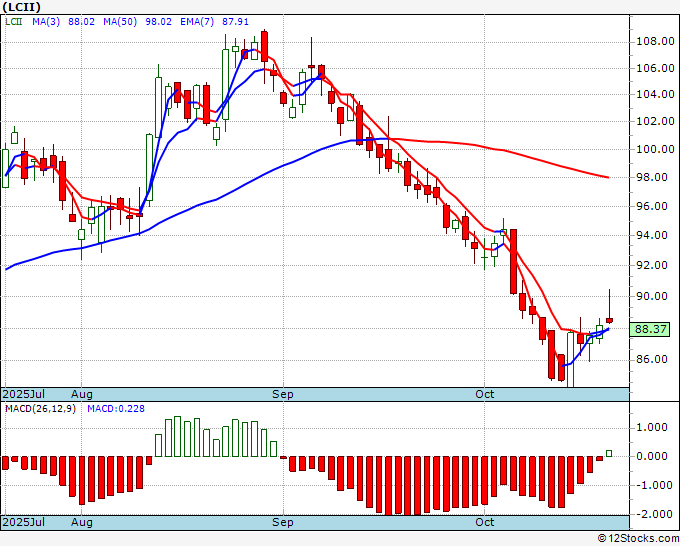
Task: Click the 2025Jul label on MACD timeline
Action: point(24,522)
